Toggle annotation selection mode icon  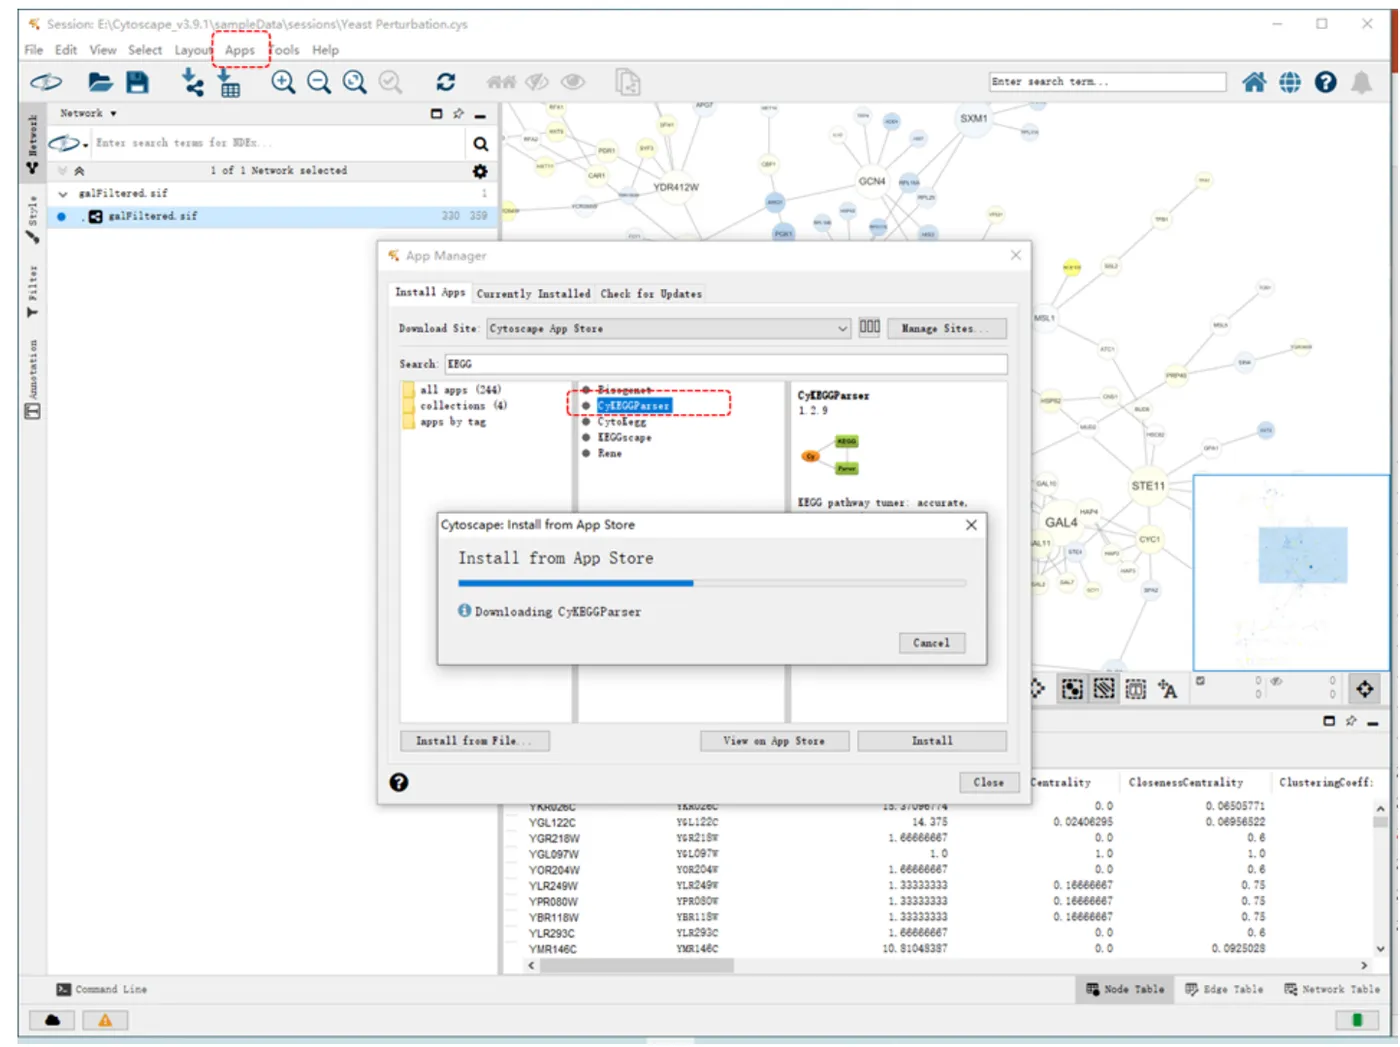tap(1136, 689)
